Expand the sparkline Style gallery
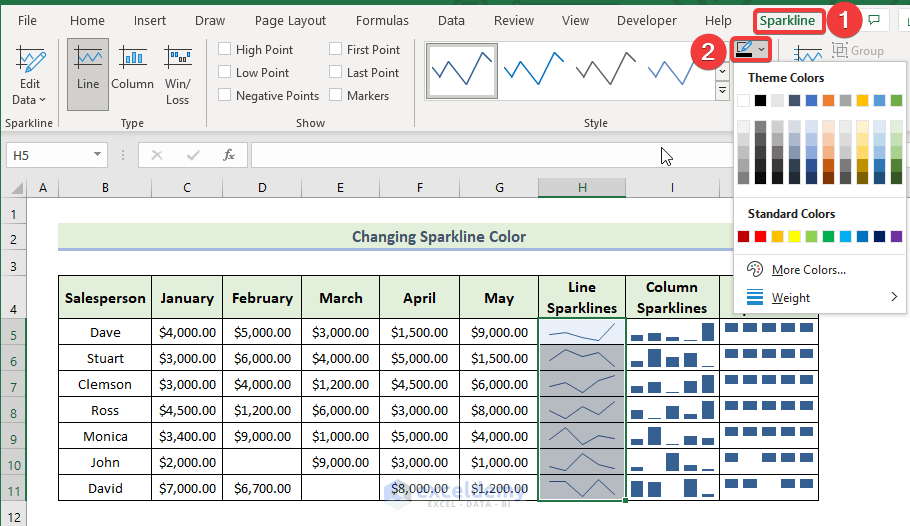910x526 pixels. point(722,92)
